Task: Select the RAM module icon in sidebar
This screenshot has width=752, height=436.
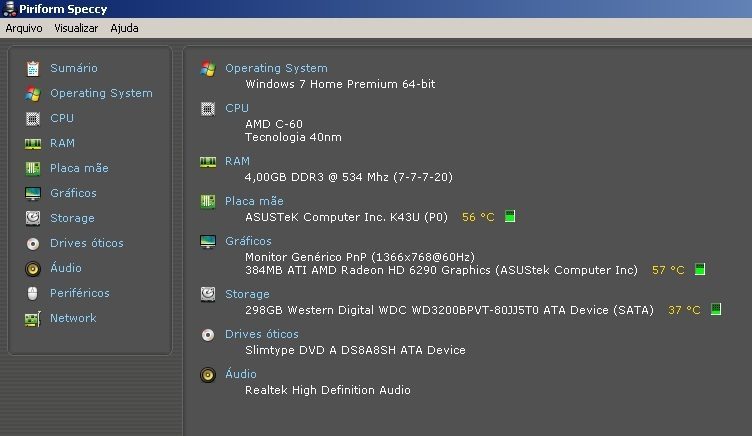Action: tap(33, 143)
